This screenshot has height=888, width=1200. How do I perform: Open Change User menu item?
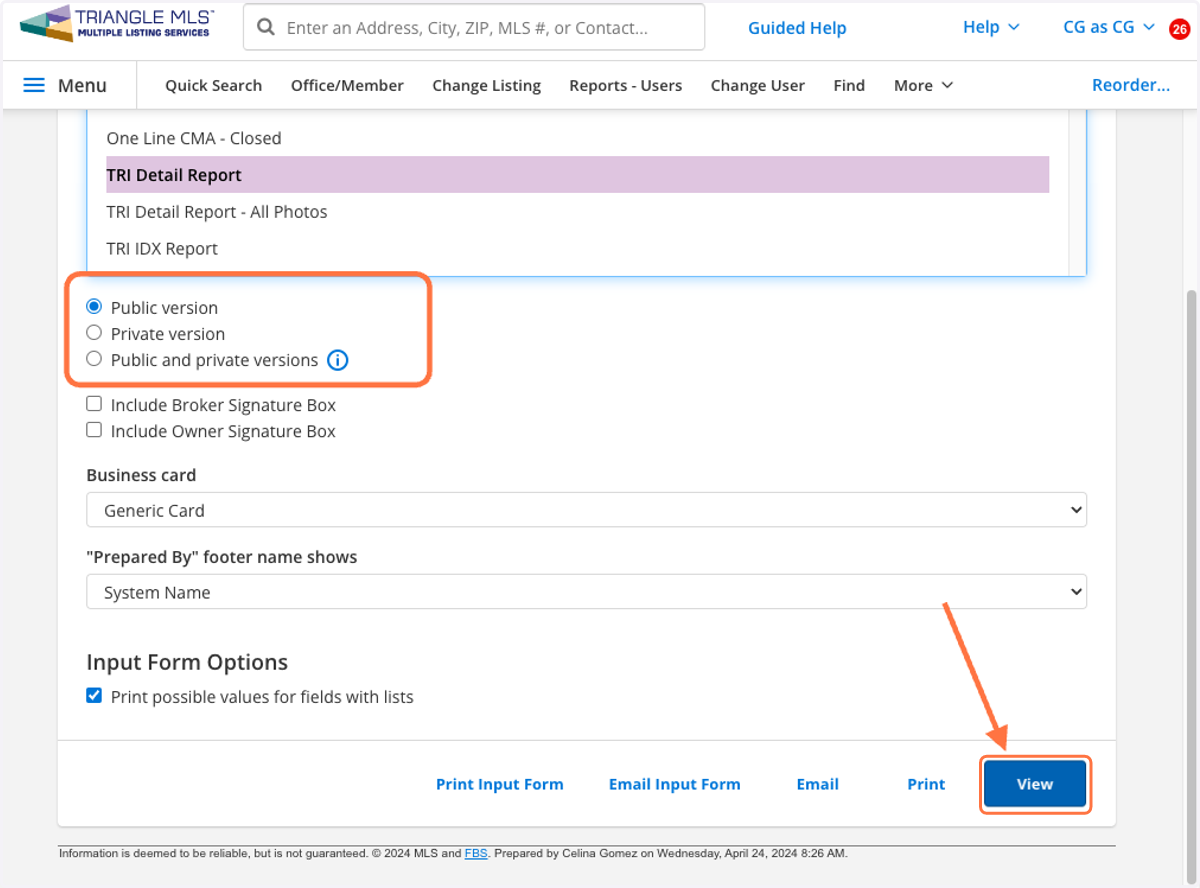click(x=758, y=85)
